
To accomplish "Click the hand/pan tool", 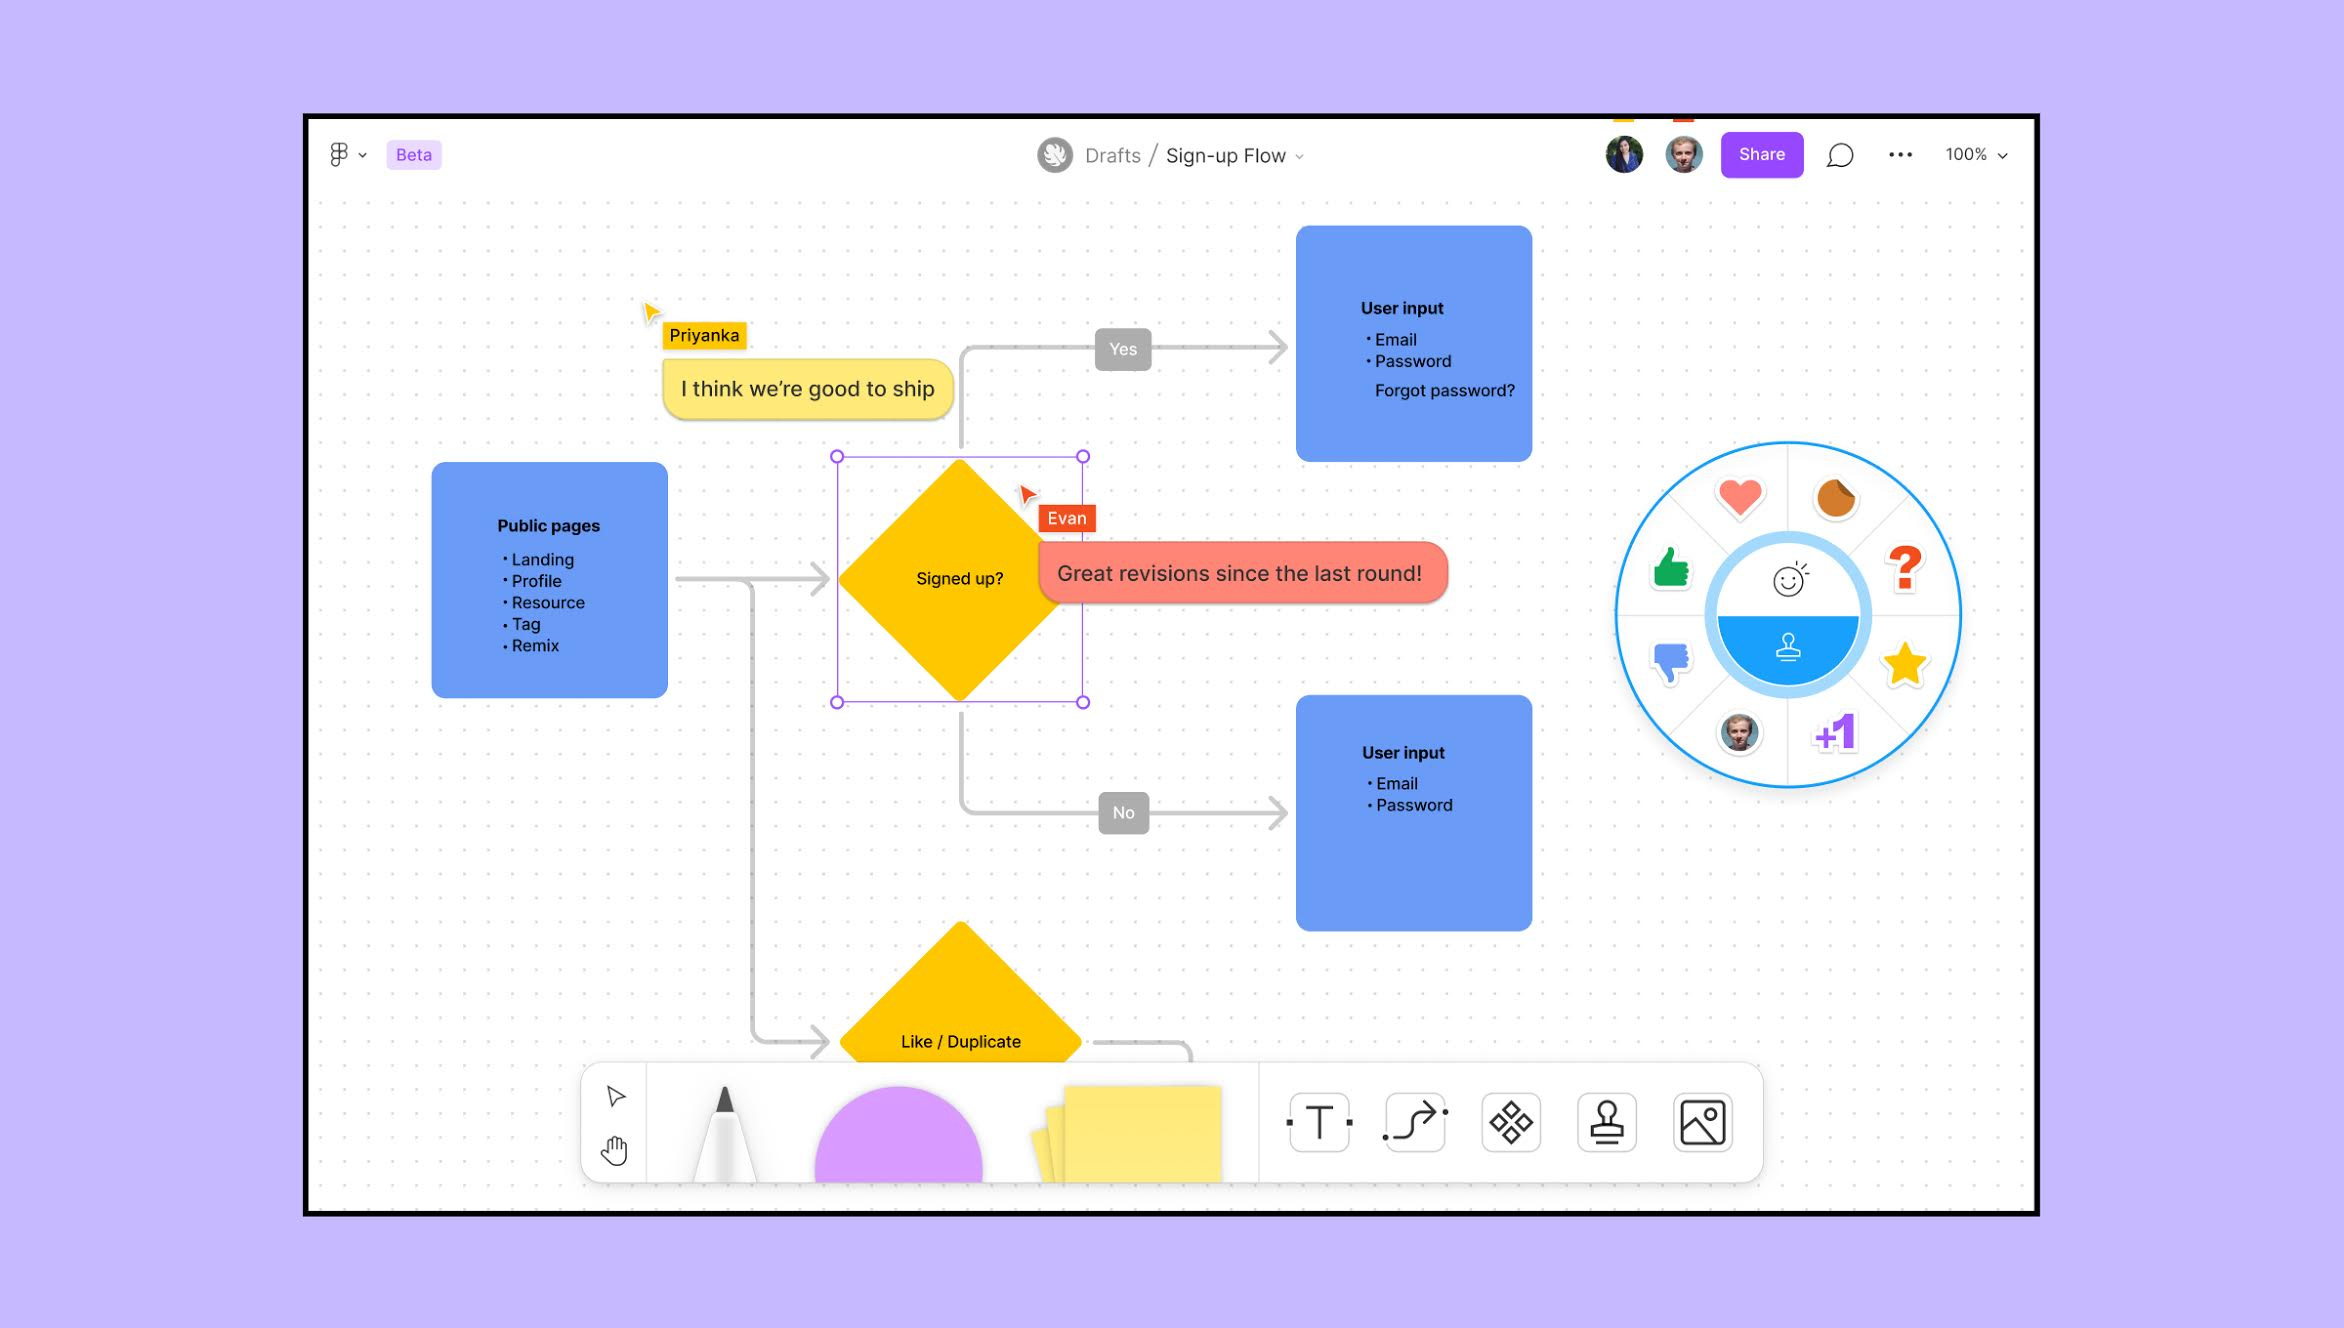I will coord(613,1149).
